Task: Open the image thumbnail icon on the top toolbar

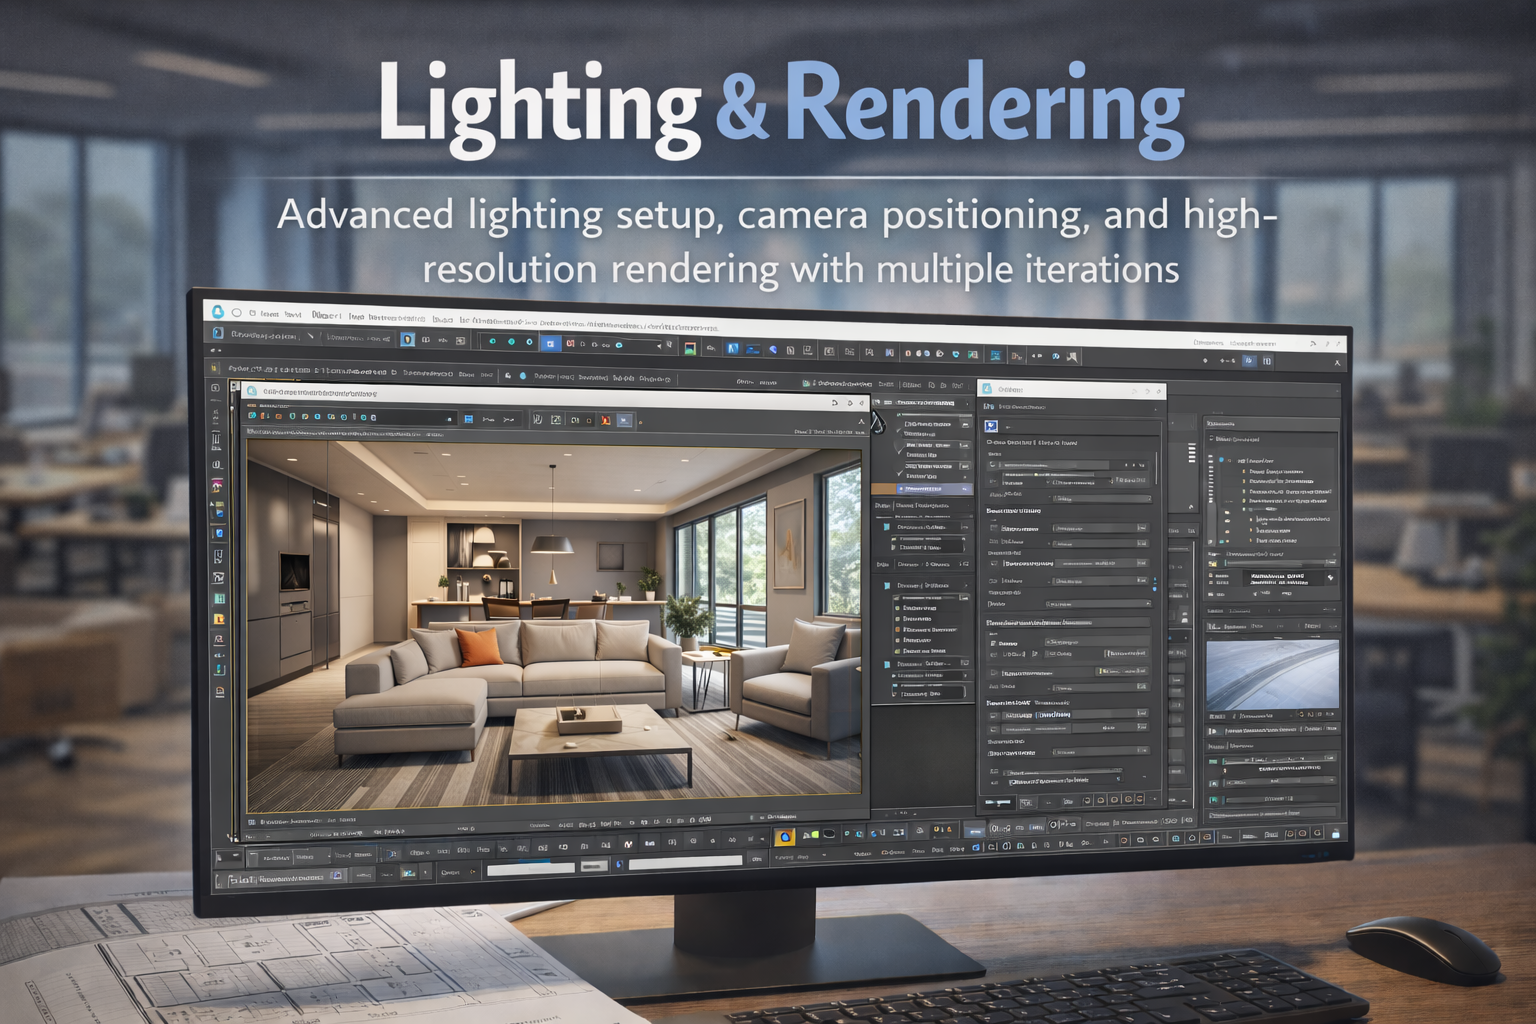Action: [689, 349]
